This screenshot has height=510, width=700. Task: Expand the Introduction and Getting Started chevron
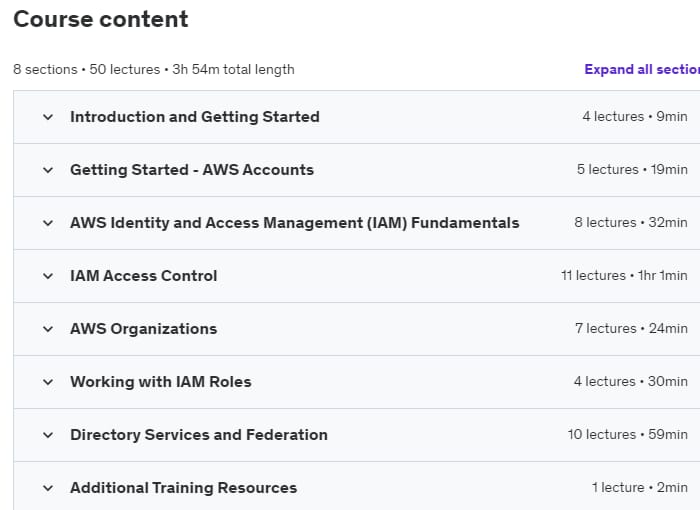(x=48, y=117)
